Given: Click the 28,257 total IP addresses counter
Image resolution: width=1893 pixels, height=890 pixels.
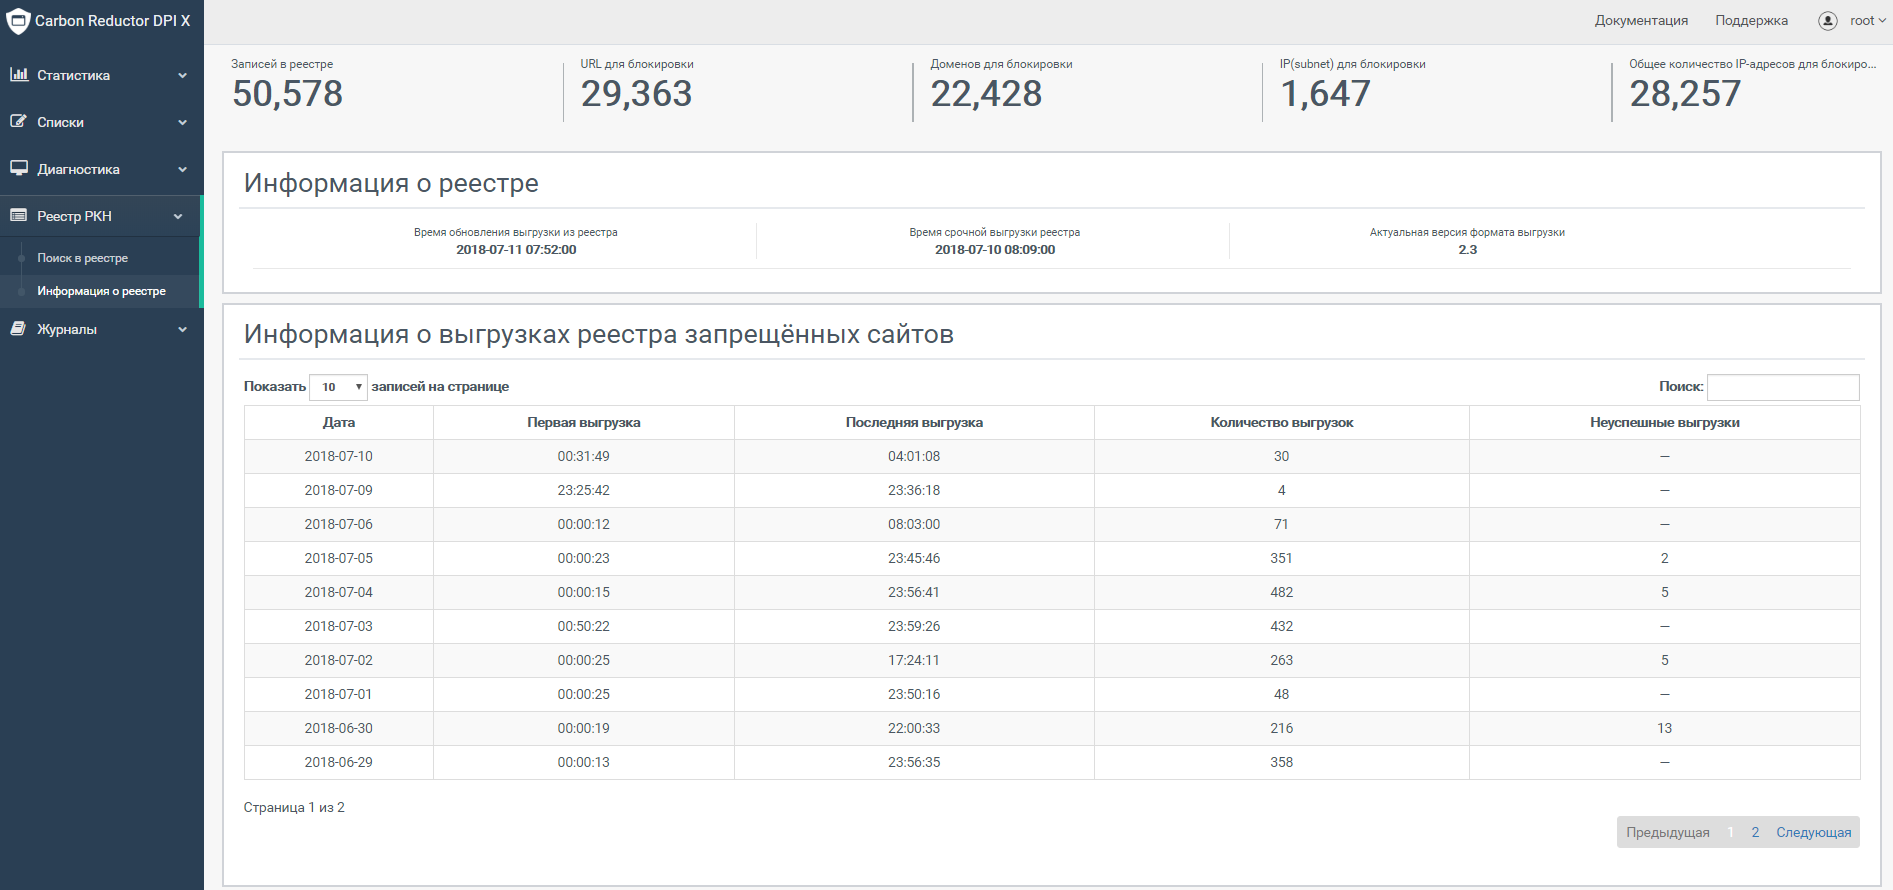Looking at the screenshot, I should tap(1686, 94).
